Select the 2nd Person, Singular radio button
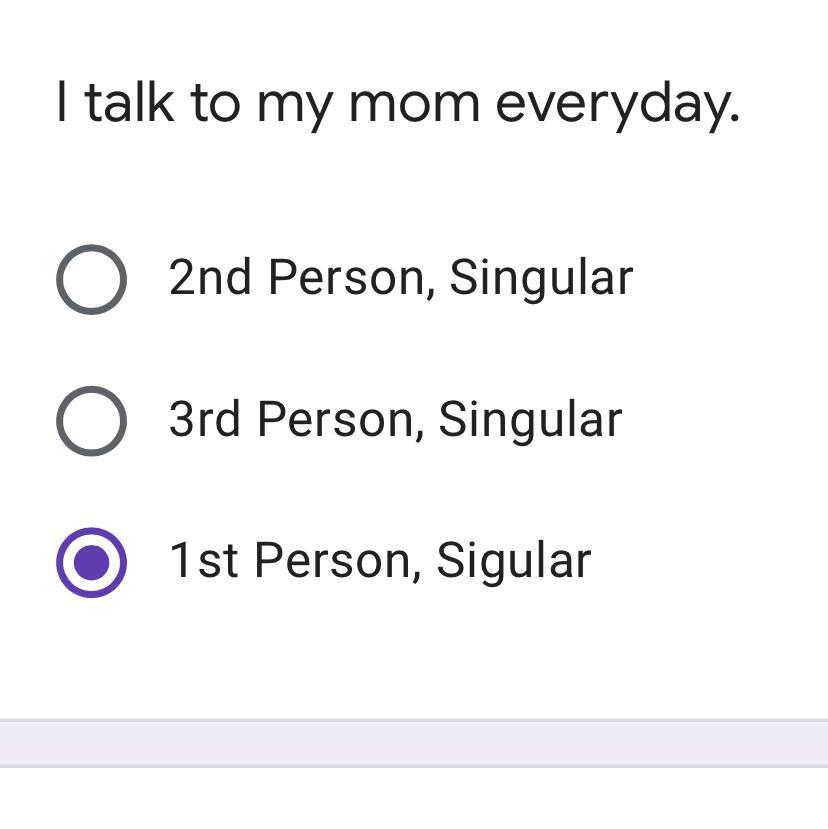 pos(91,279)
